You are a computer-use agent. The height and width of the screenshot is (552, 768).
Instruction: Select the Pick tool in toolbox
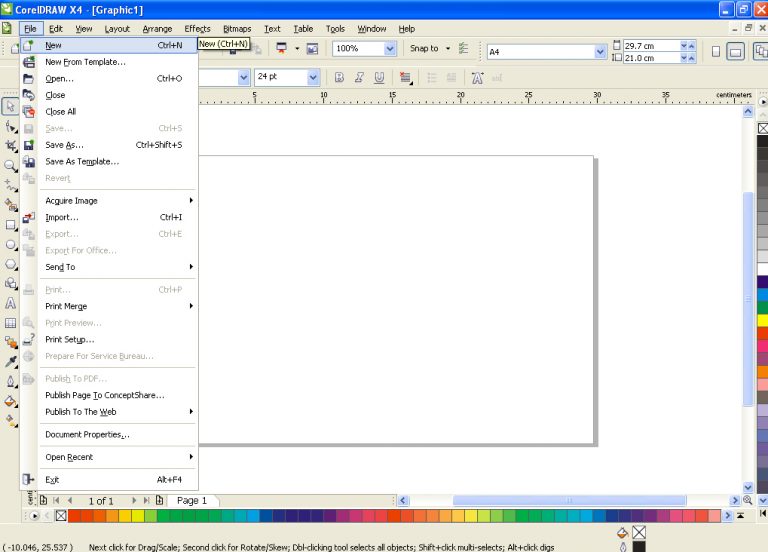click(x=10, y=106)
